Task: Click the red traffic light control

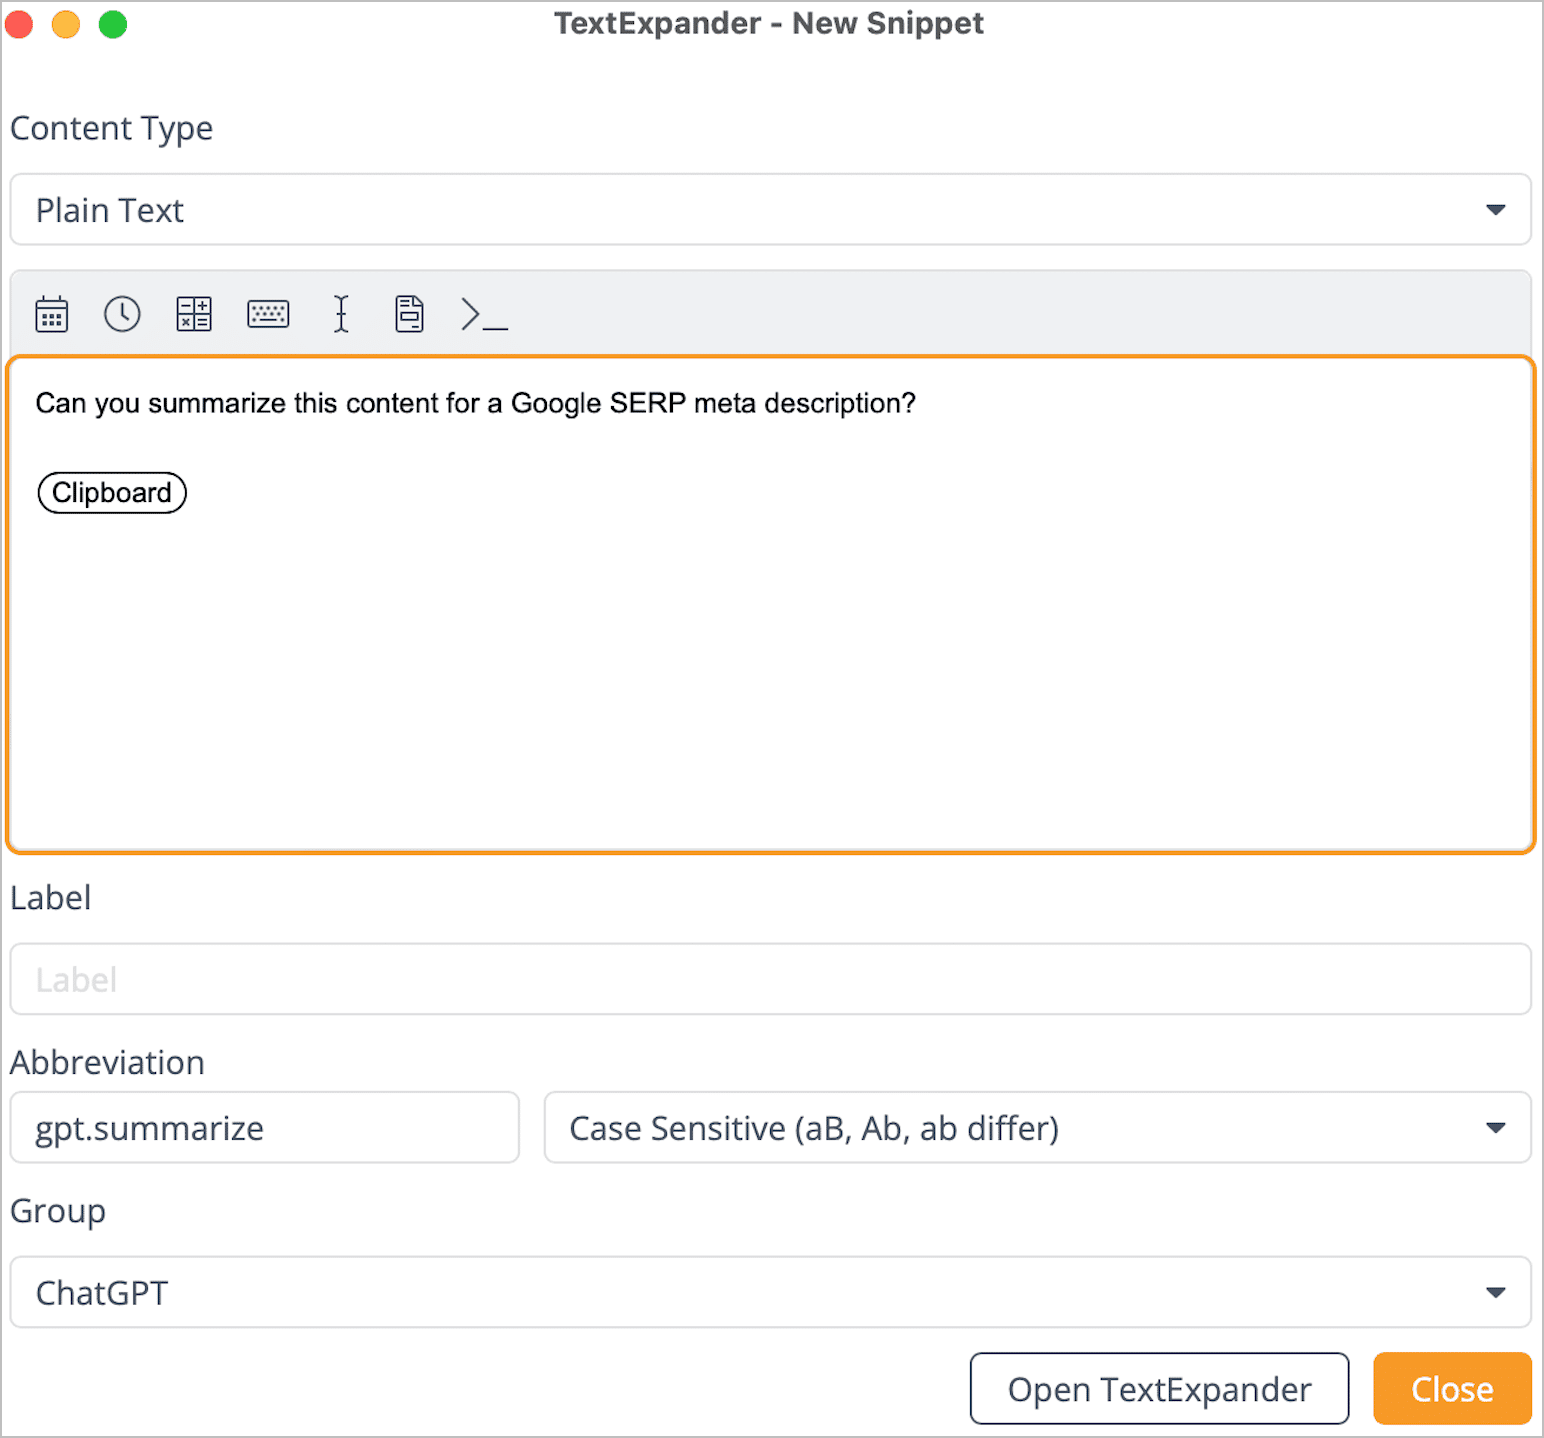Action: (x=19, y=23)
